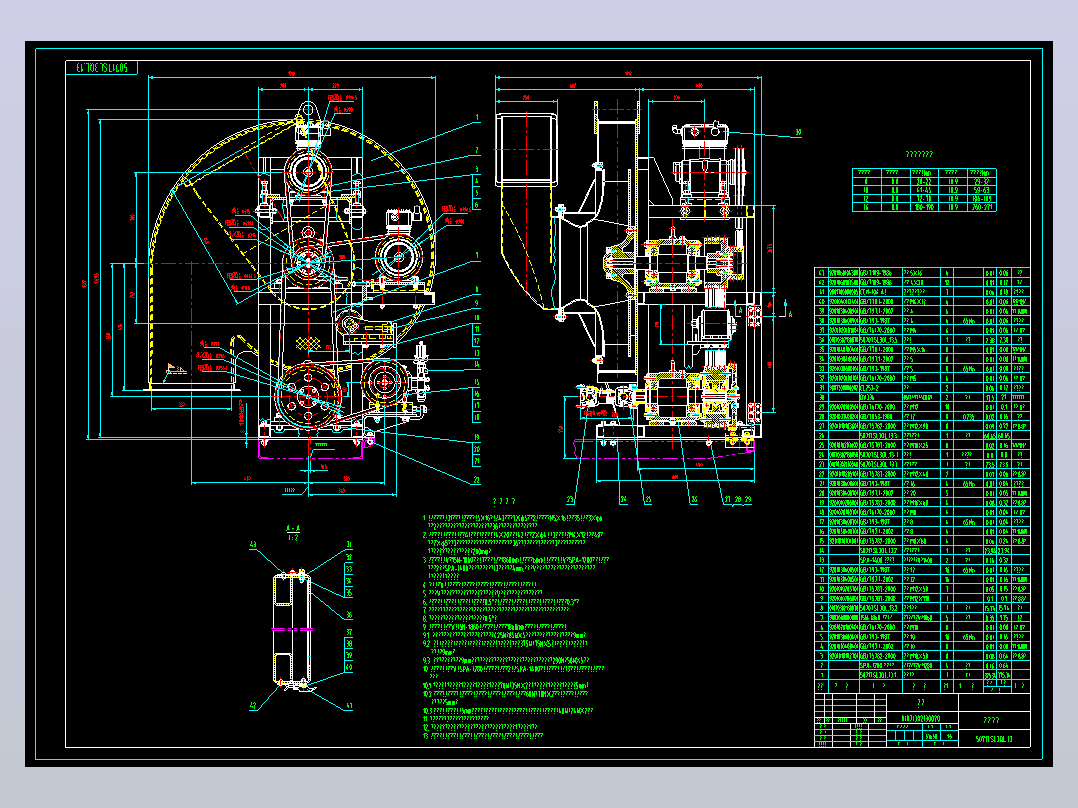Screen dimensions: 1078x808
Task: Select balloon number 26 below the side view
Action: pyautogui.click(x=693, y=500)
